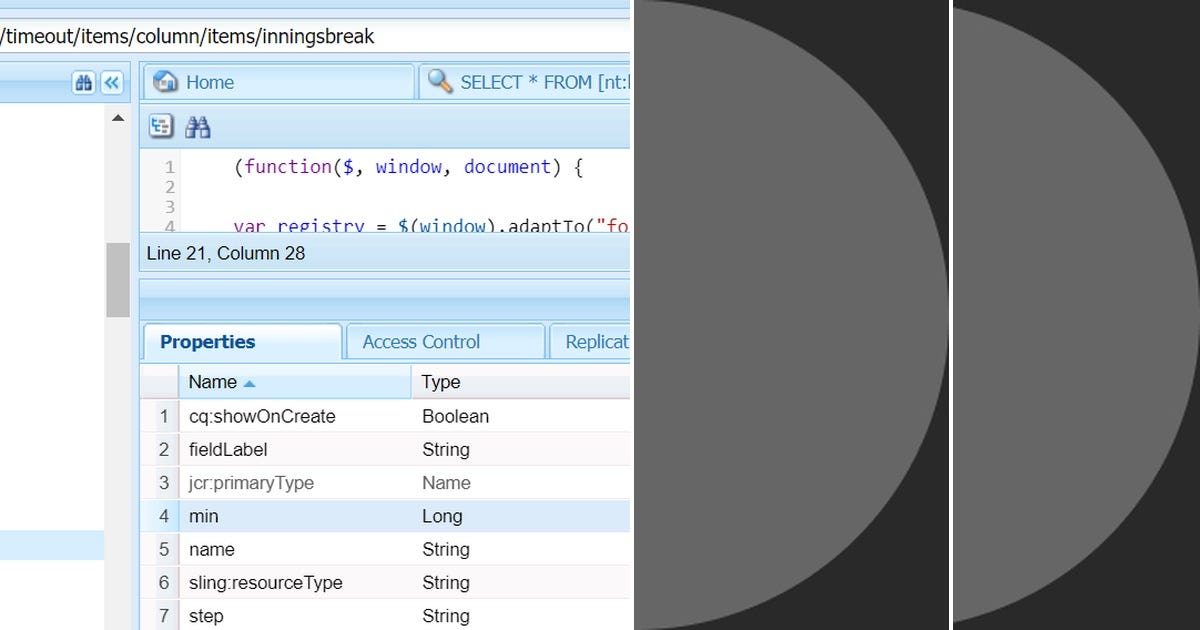The image size is (1200, 630).
Task: Click the magnifying glass icon on the query tab
Action: (438, 81)
